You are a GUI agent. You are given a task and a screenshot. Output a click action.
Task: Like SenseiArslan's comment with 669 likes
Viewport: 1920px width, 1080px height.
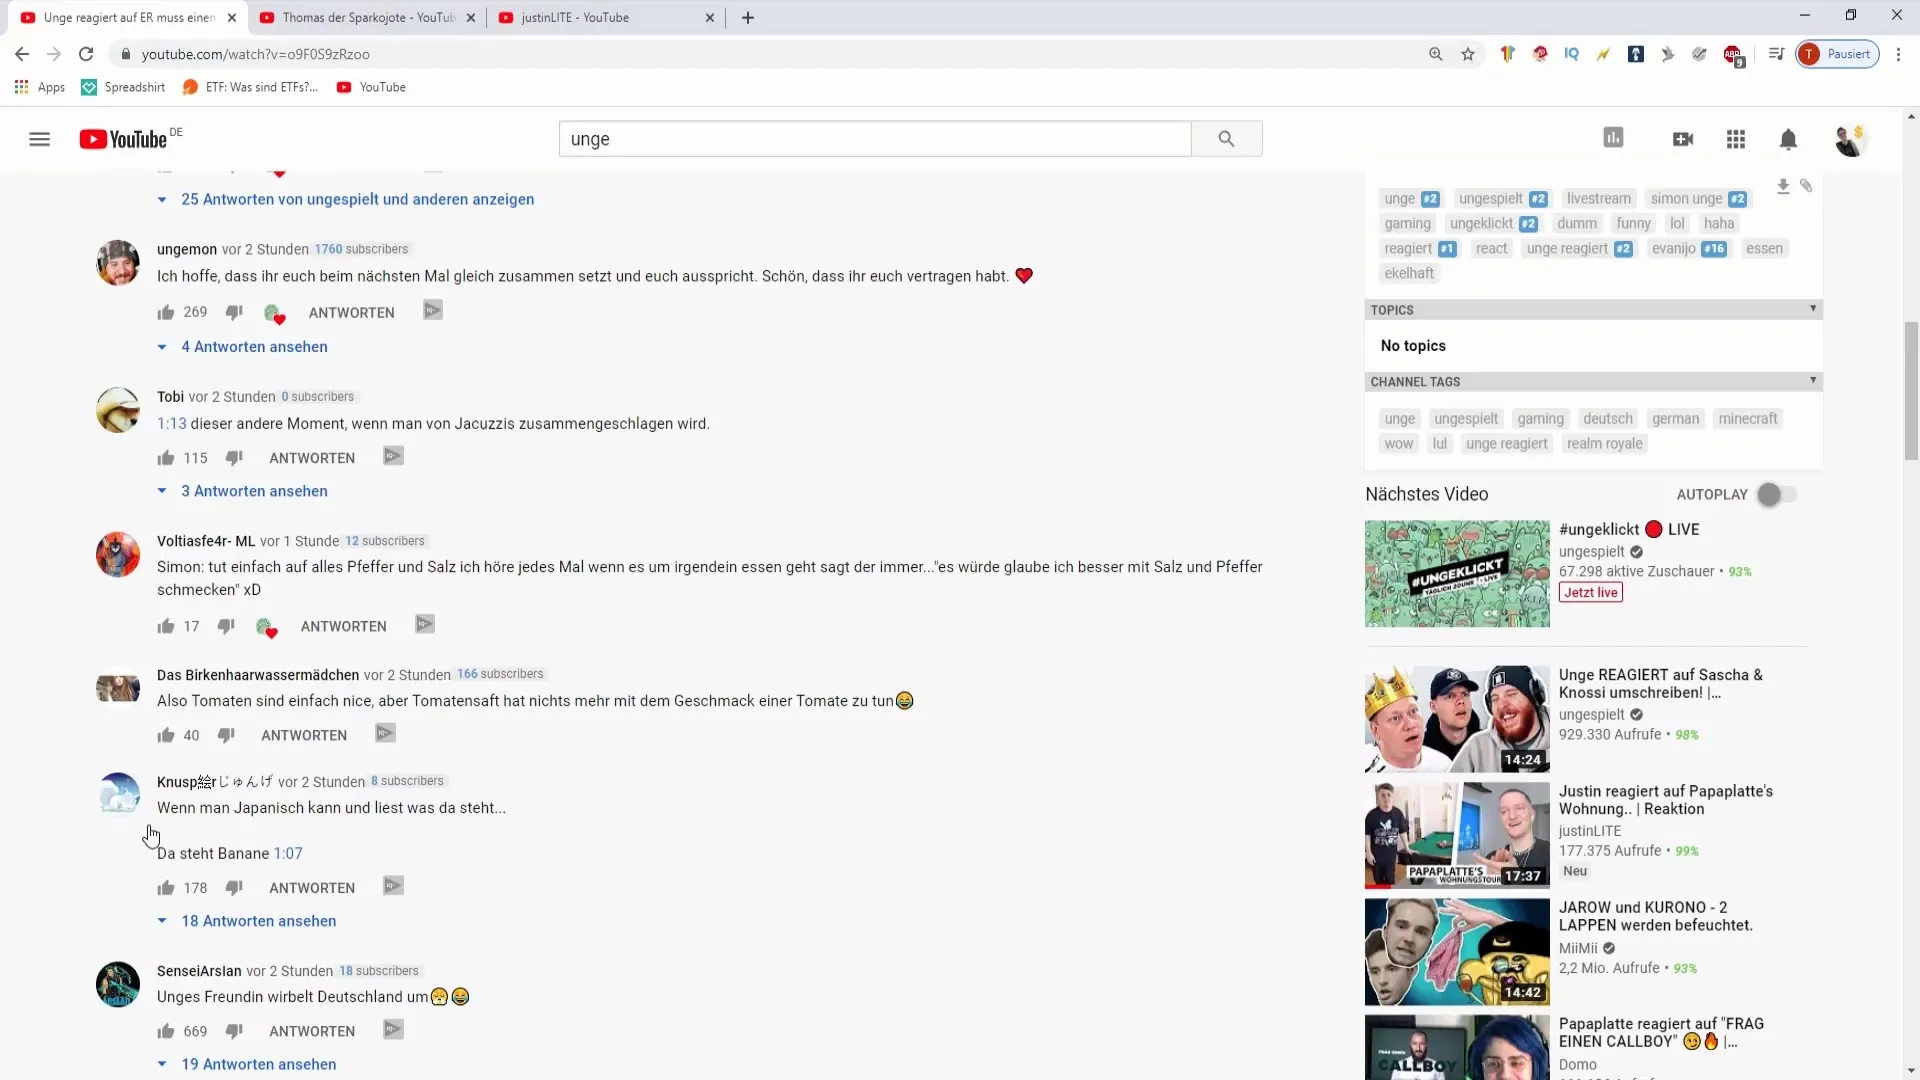point(166,1031)
